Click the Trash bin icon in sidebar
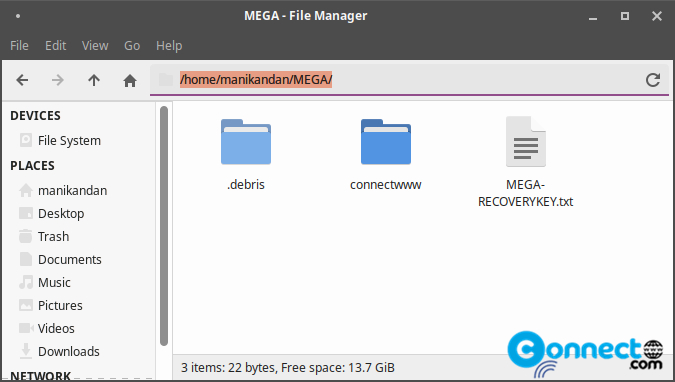Image resolution: width=675 pixels, height=382 pixels. pyautogui.click(x=26, y=236)
